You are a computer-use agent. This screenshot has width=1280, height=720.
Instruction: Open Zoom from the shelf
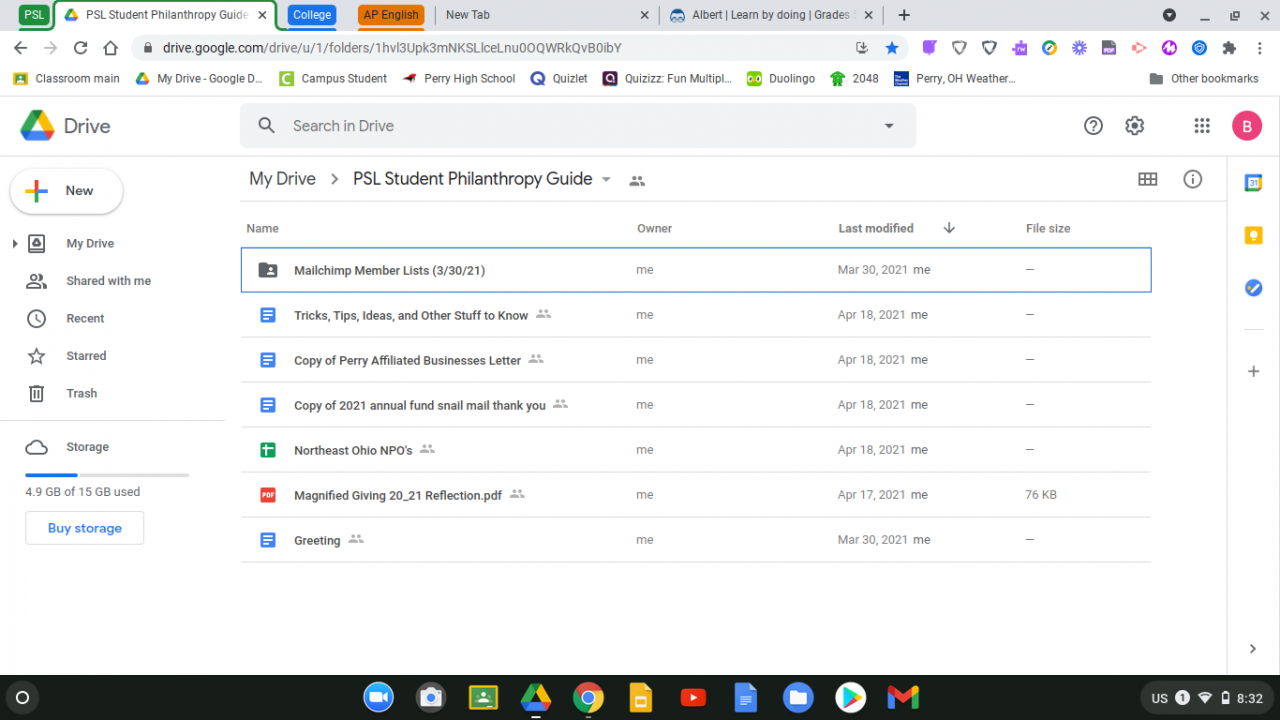(x=378, y=698)
